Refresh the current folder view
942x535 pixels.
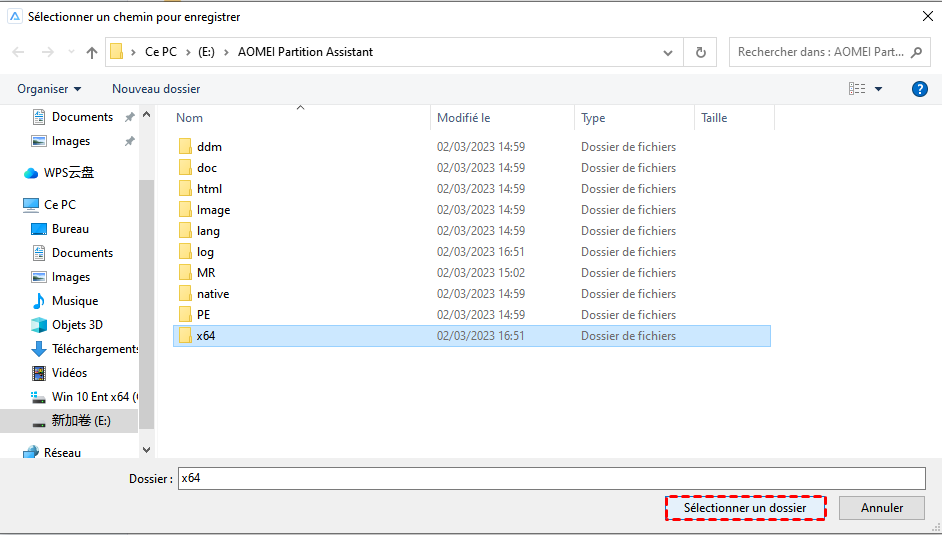tap(700, 52)
